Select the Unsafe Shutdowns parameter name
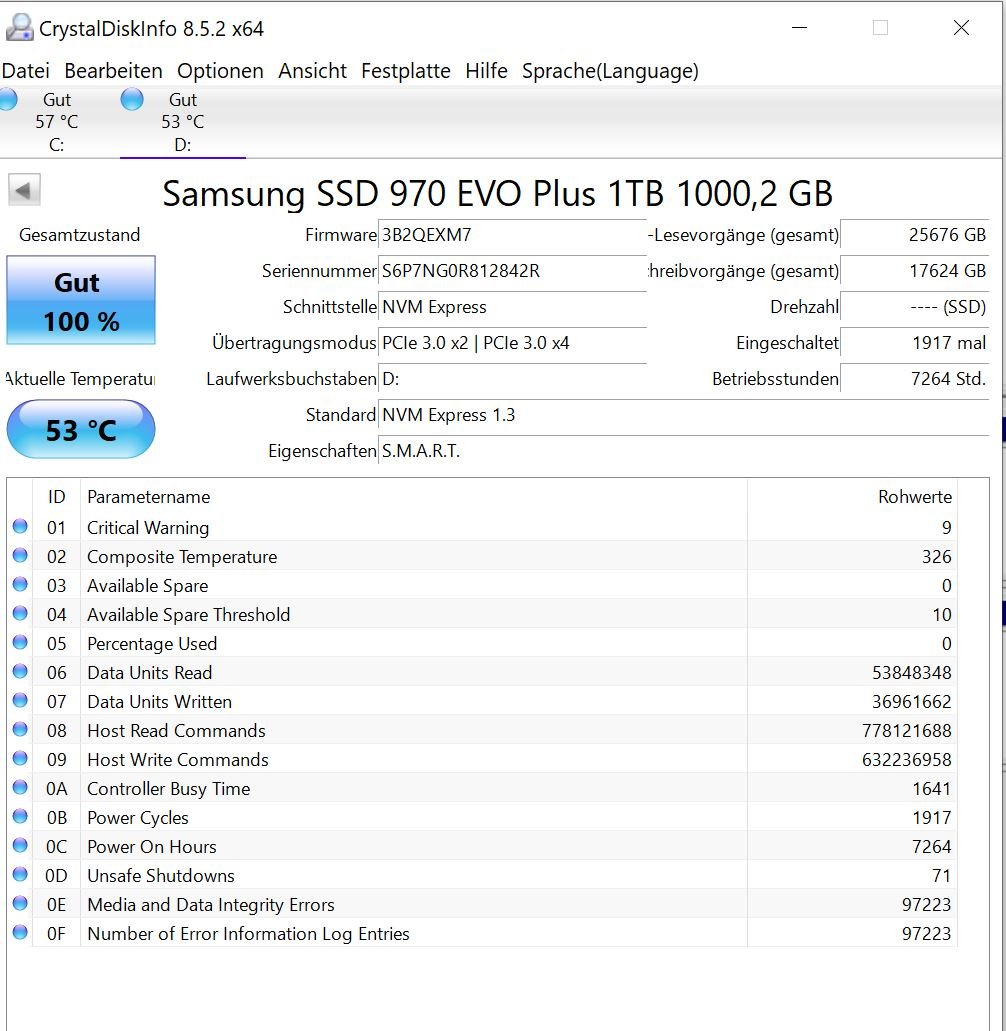Viewport: 1006px width, 1031px height. (160, 876)
